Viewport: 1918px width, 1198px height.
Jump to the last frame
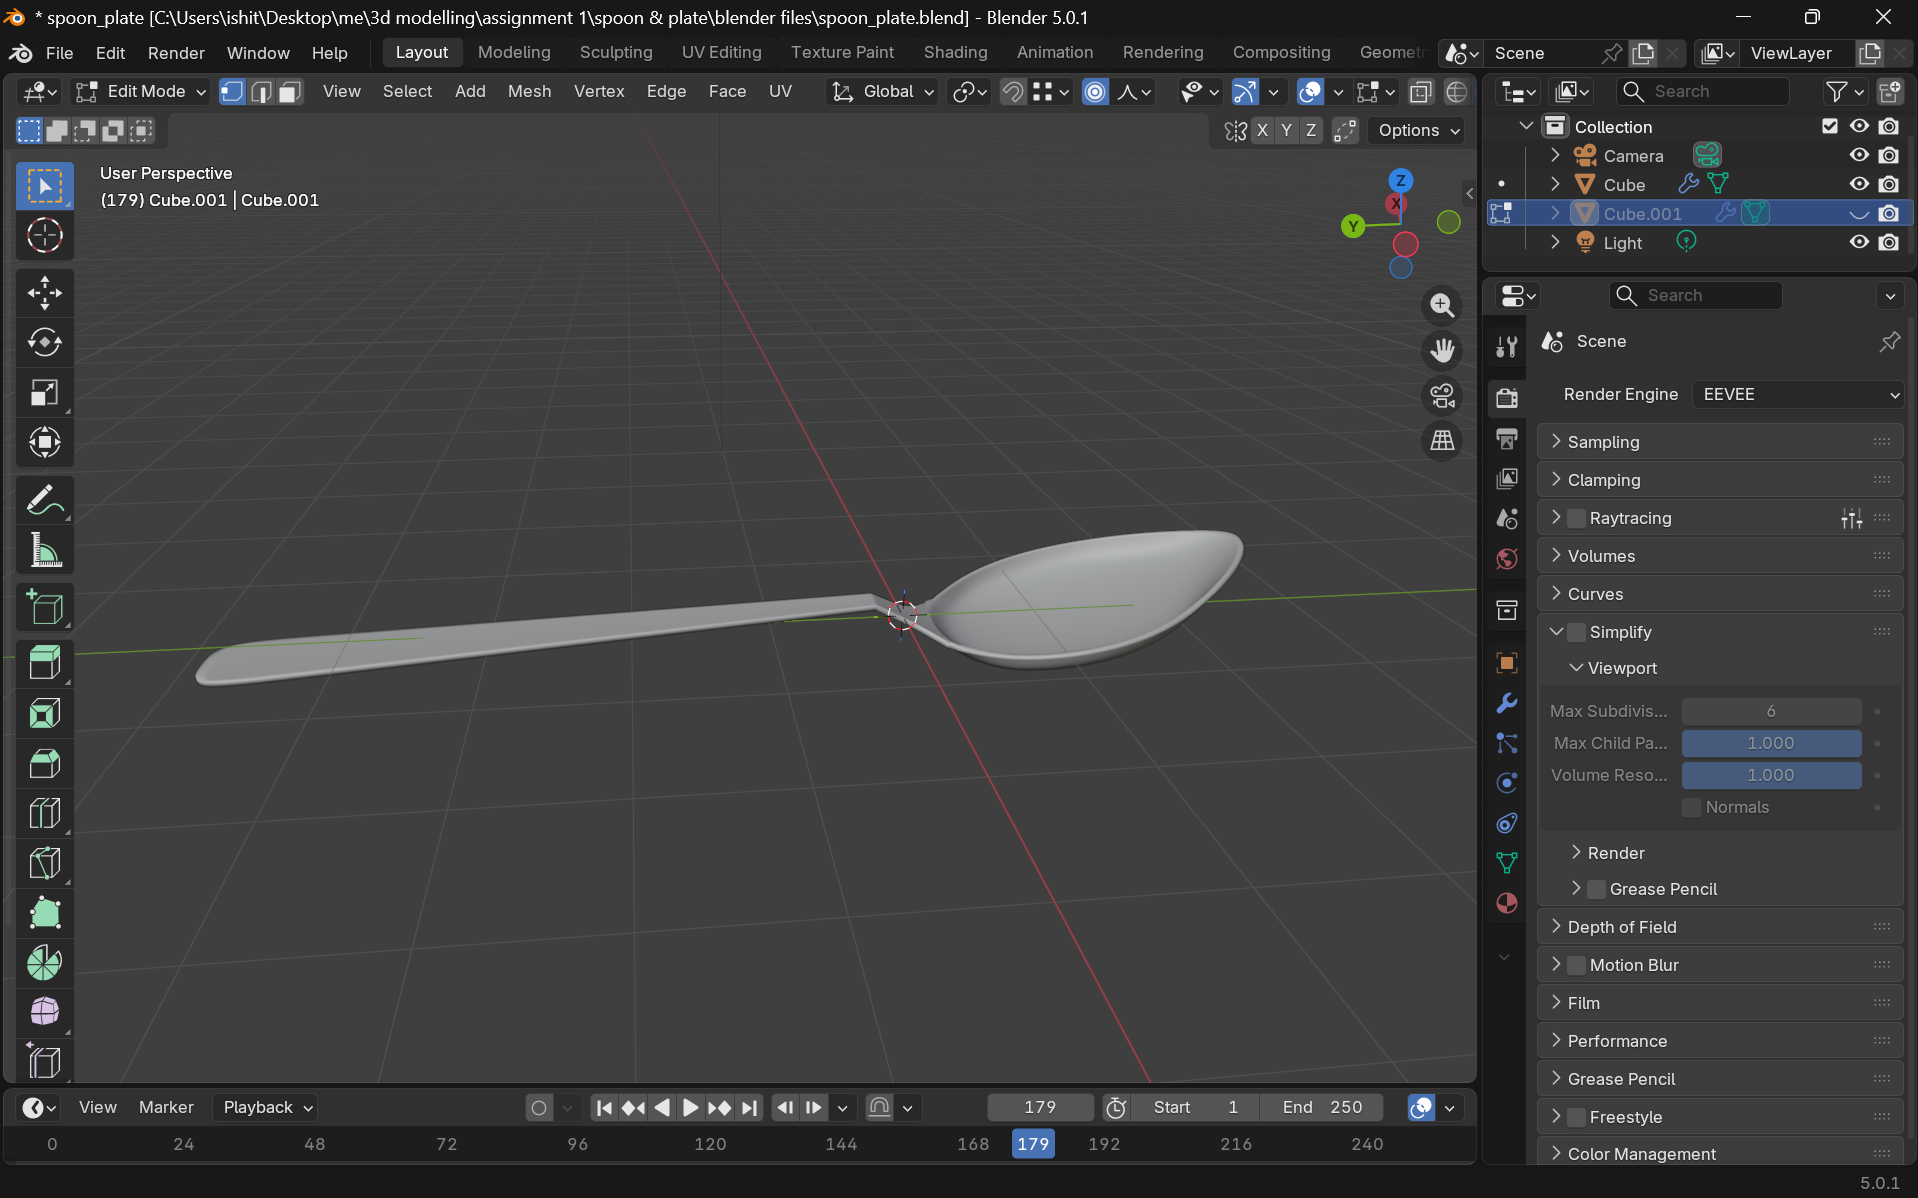click(x=749, y=1107)
